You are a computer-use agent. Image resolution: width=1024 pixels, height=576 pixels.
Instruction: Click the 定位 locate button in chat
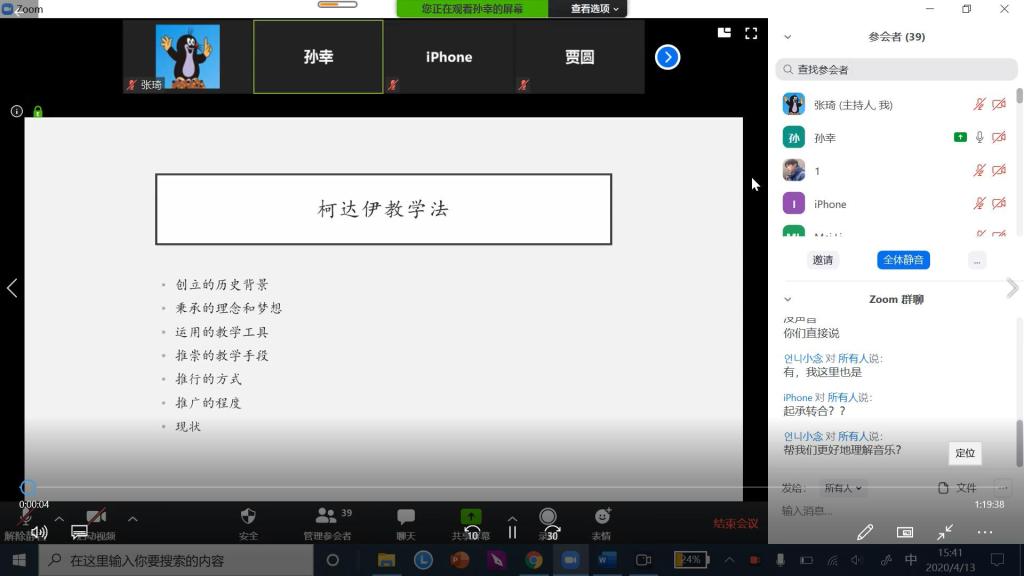965,453
